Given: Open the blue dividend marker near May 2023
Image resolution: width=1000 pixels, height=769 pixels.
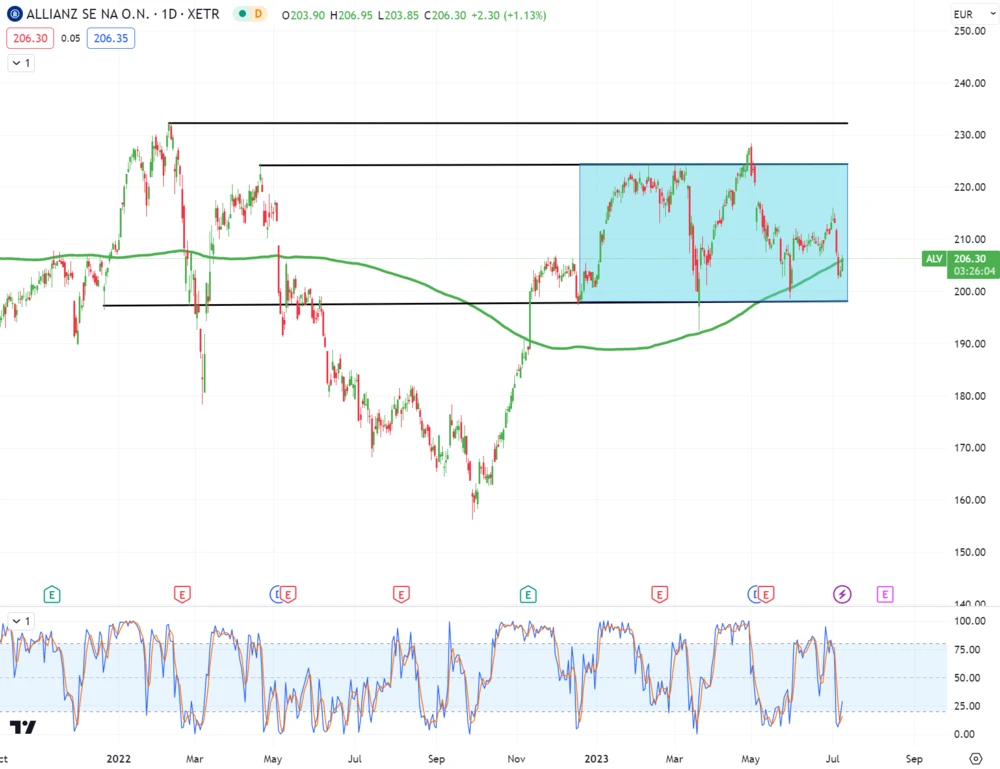Looking at the screenshot, I should pyautogui.click(x=753, y=595).
